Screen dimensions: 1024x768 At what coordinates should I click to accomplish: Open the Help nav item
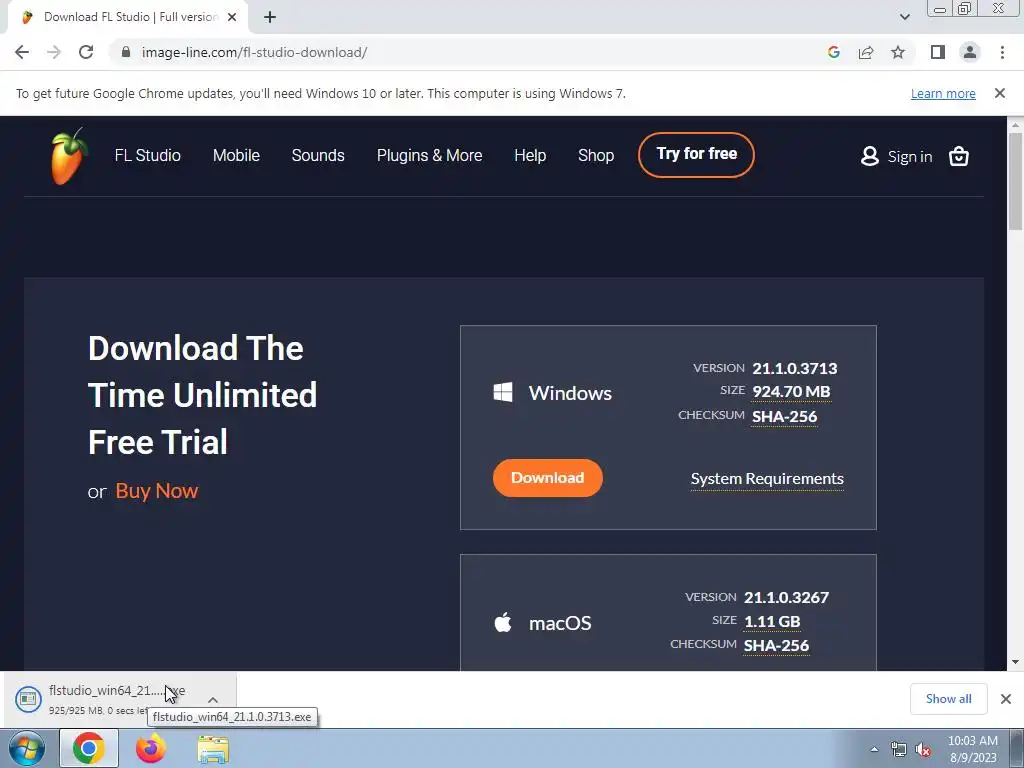click(x=530, y=155)
